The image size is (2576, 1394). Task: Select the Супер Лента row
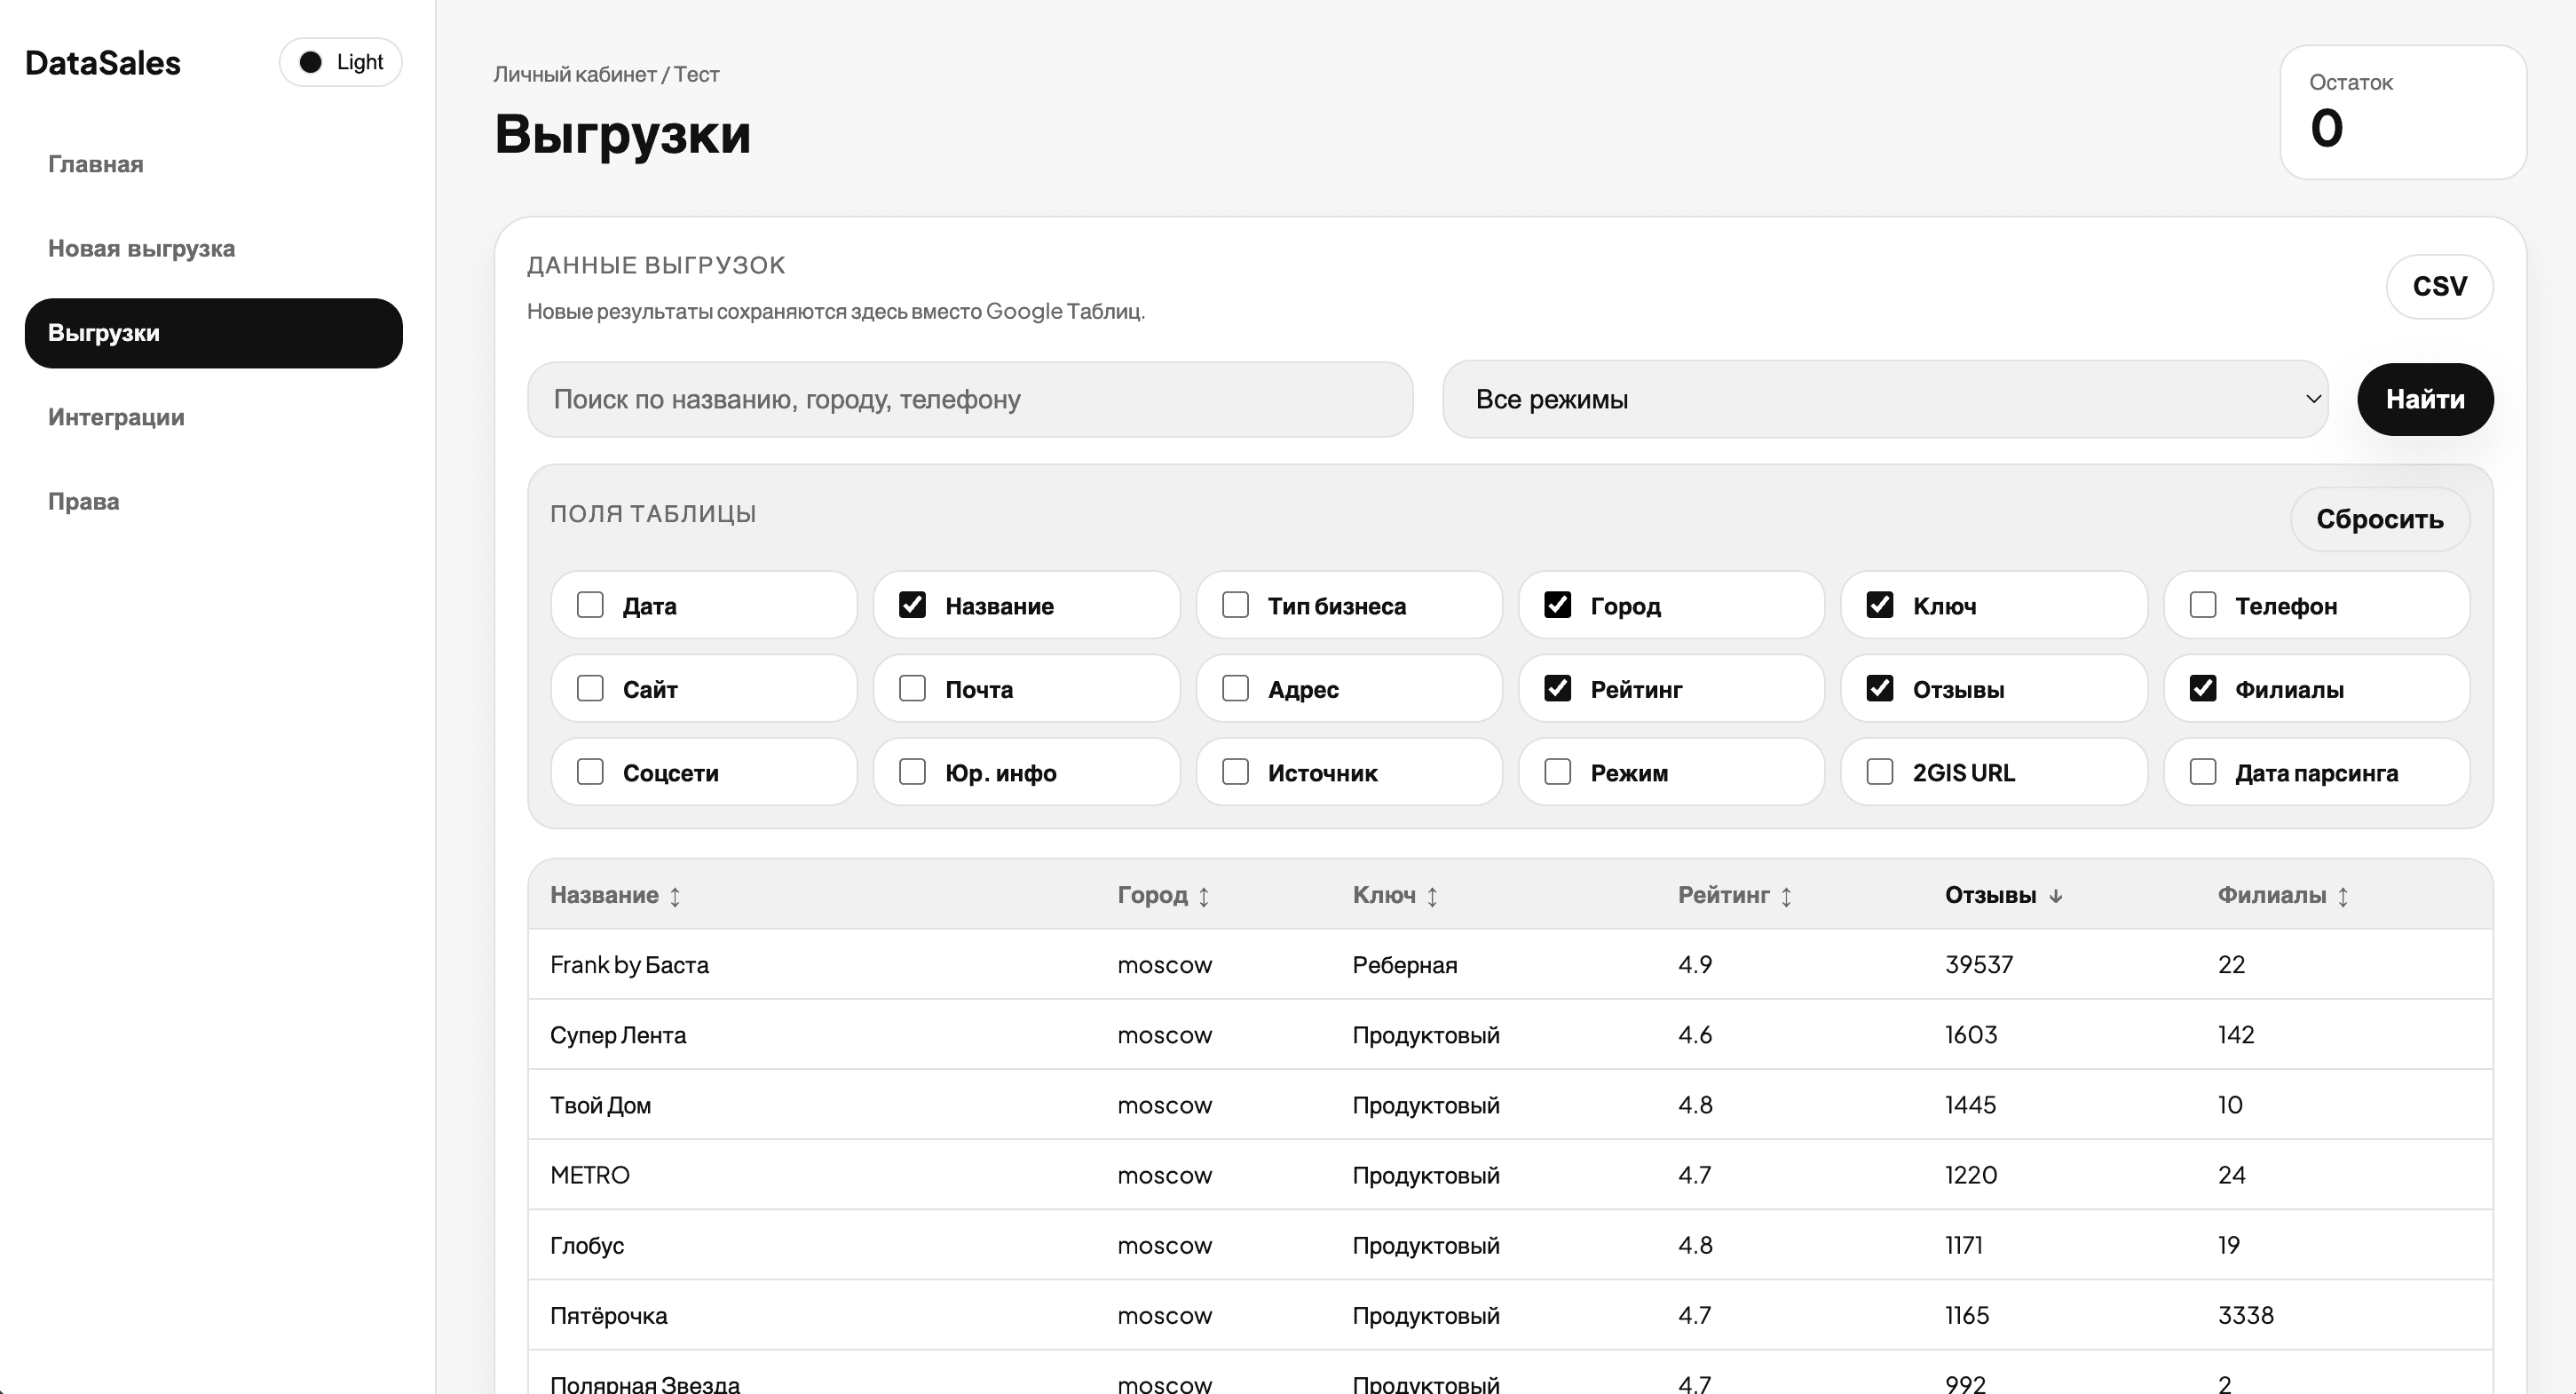pos(1510,1034)
